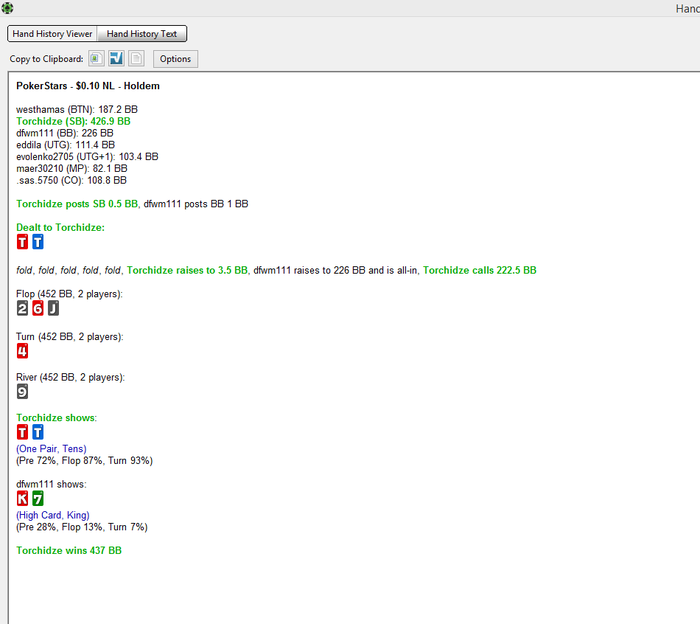Click red T card under Torchidze shows
The width and height of the screenshot is (700, 624).
[22, 432]
